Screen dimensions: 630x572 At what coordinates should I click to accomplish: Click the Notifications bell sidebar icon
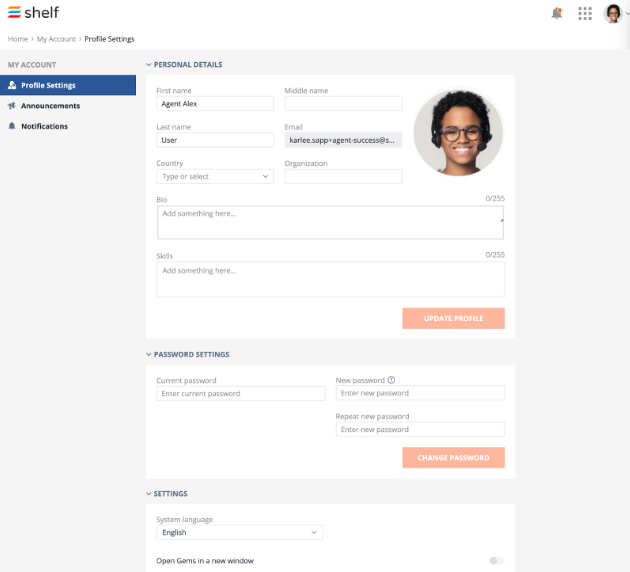pyautogui.click(x=12, y=126)
